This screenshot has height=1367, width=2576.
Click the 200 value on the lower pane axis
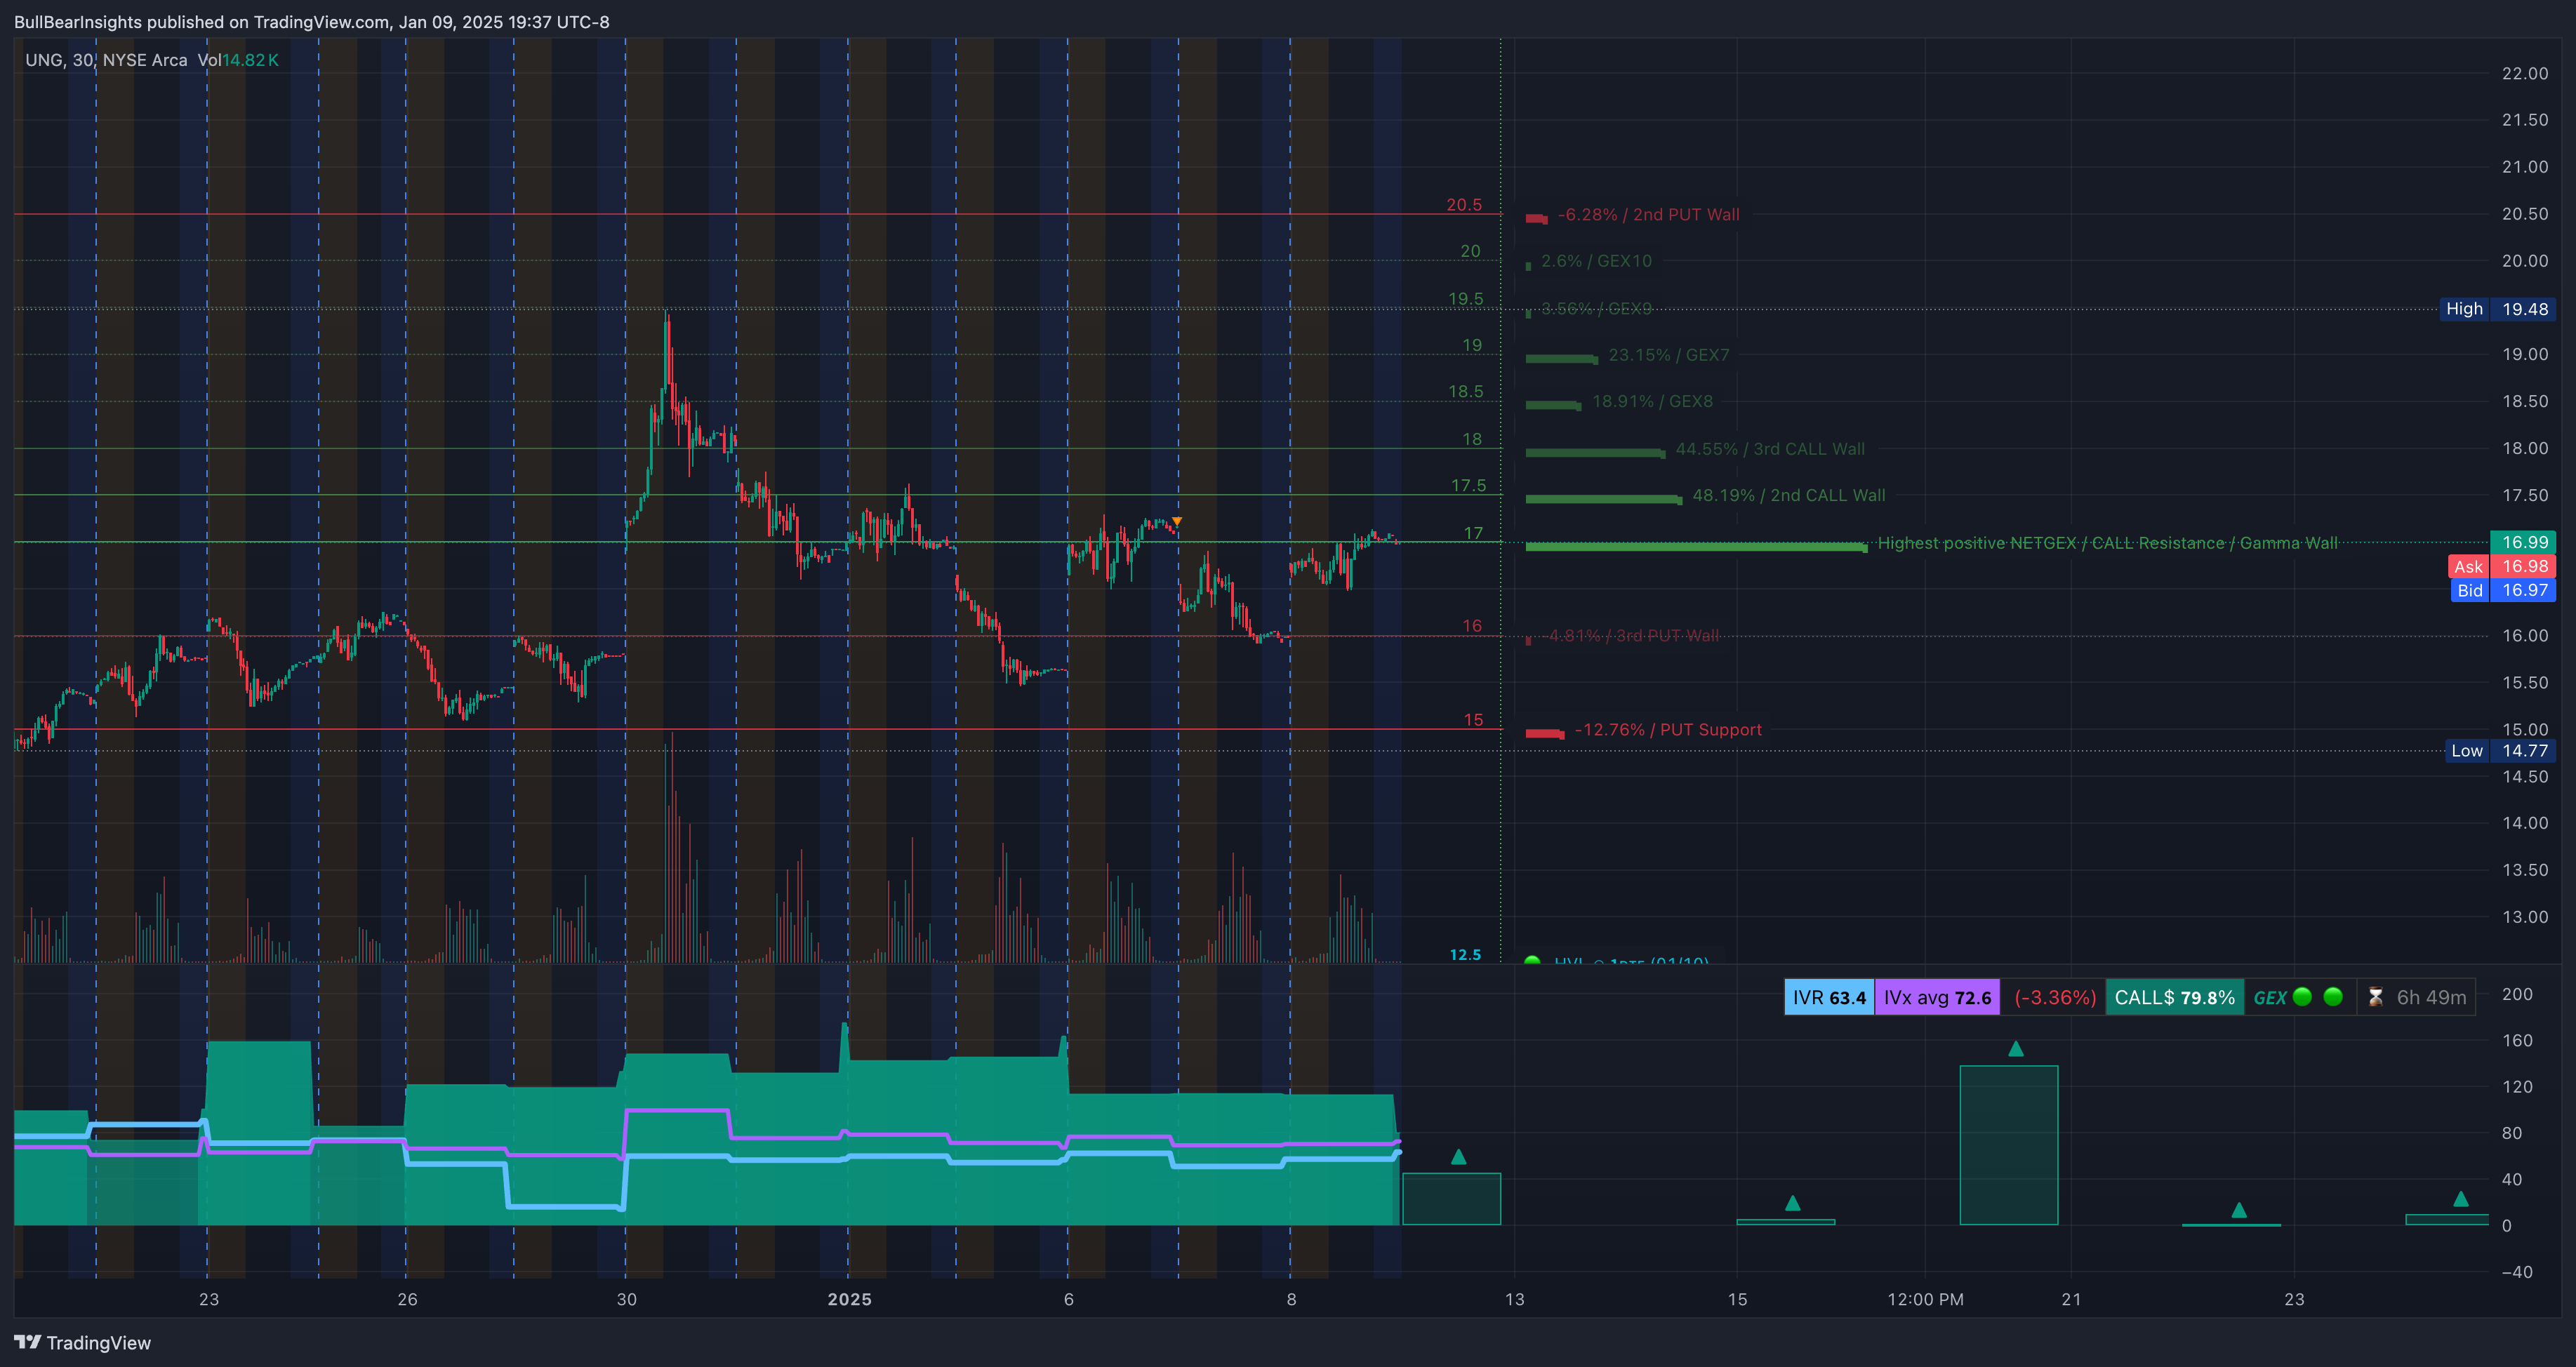pyautogui.click(x=2517, y=993)
